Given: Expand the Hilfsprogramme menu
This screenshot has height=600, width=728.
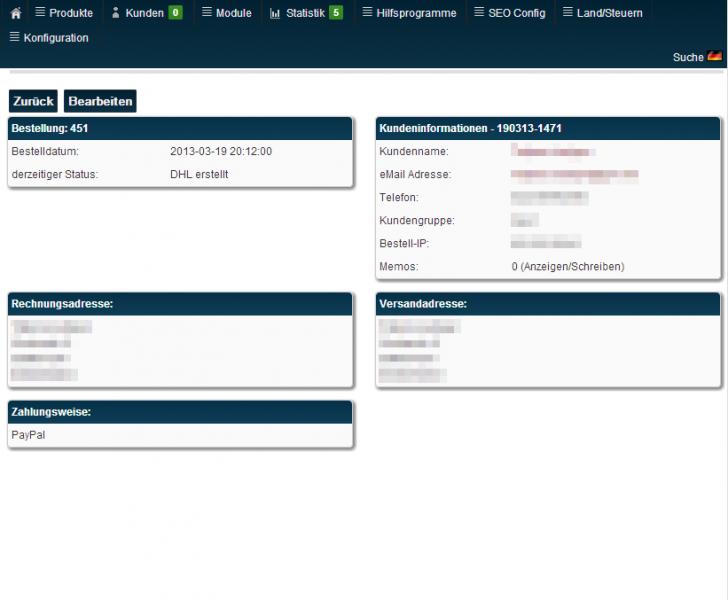Looking at the screenshot, I should tap(416, 13).
